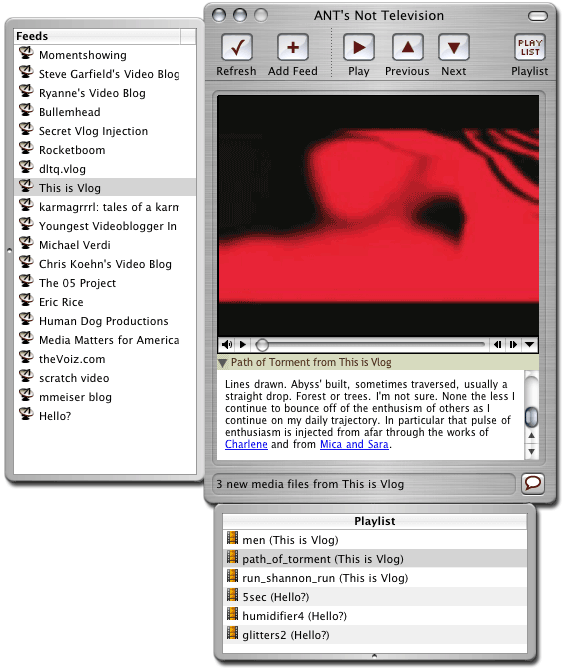The width and height of the screenshot is (563, 671).
Task: Toggle the Playlist drawer icon
Action: [x=530, y=48]
